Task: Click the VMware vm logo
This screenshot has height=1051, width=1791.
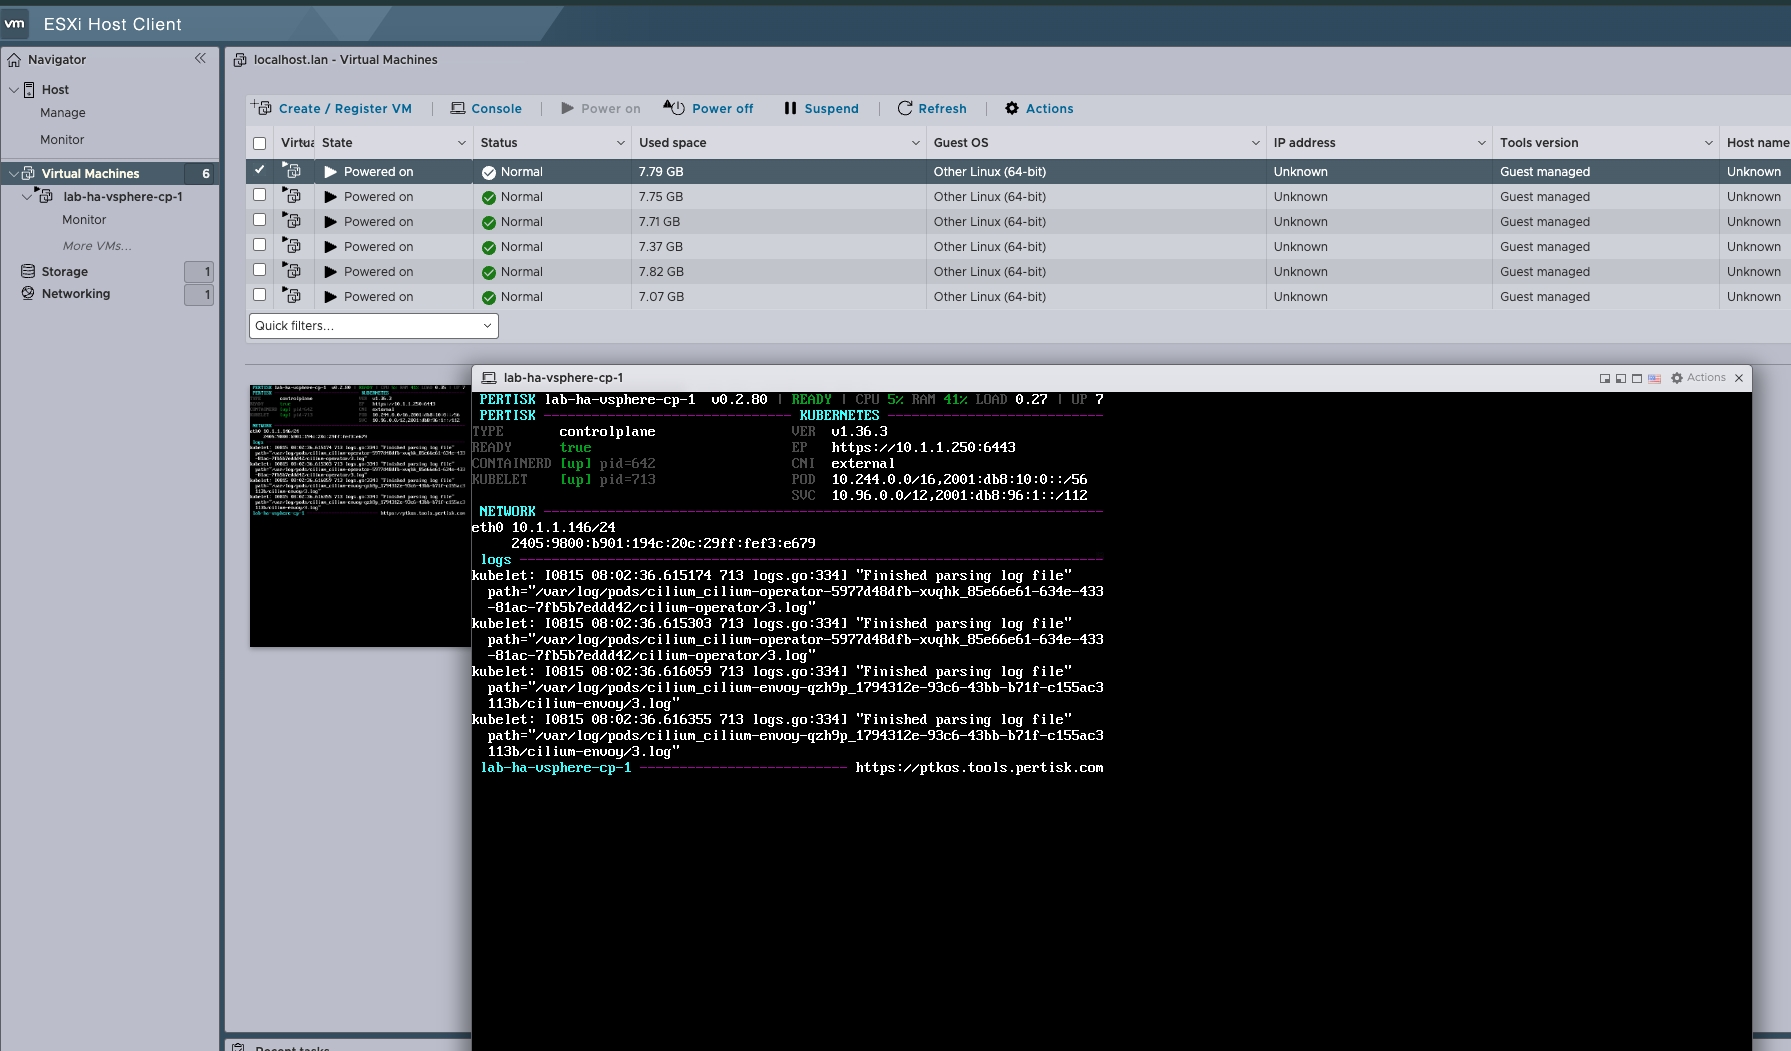Action: pos(15,24)
